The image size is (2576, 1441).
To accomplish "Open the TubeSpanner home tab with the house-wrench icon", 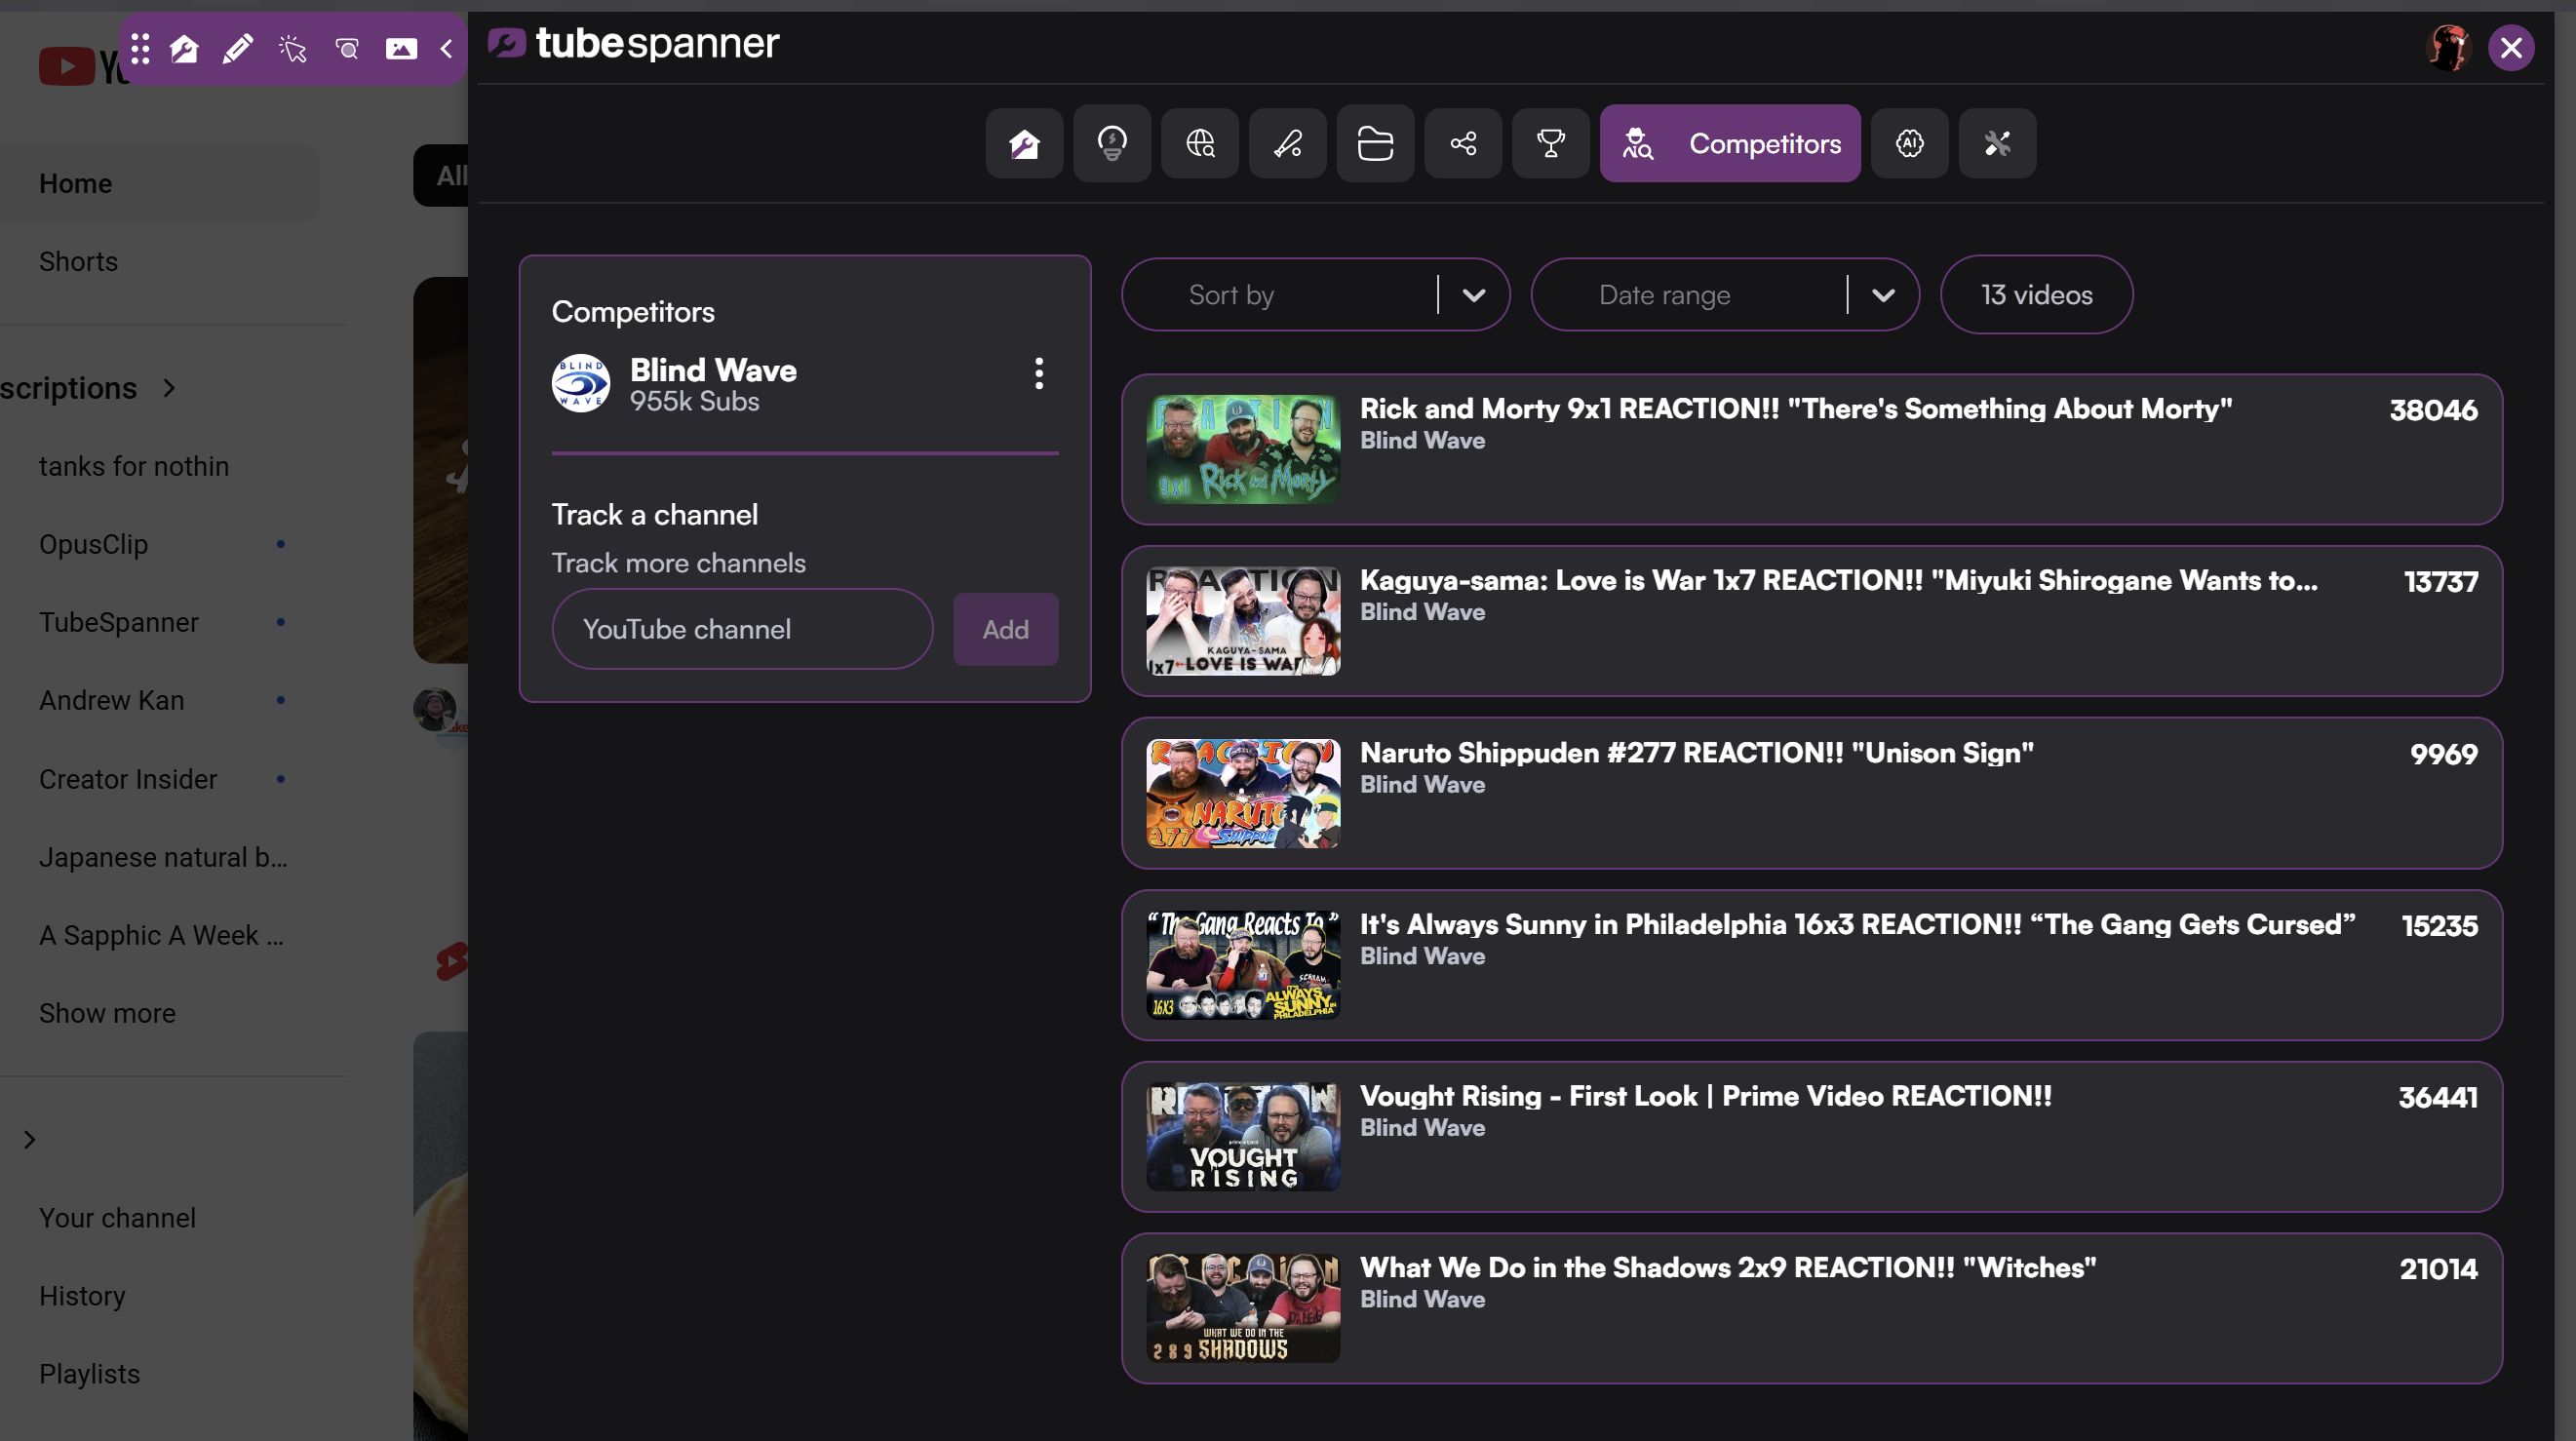I will pyautogui.click(x=1024, y=144).
